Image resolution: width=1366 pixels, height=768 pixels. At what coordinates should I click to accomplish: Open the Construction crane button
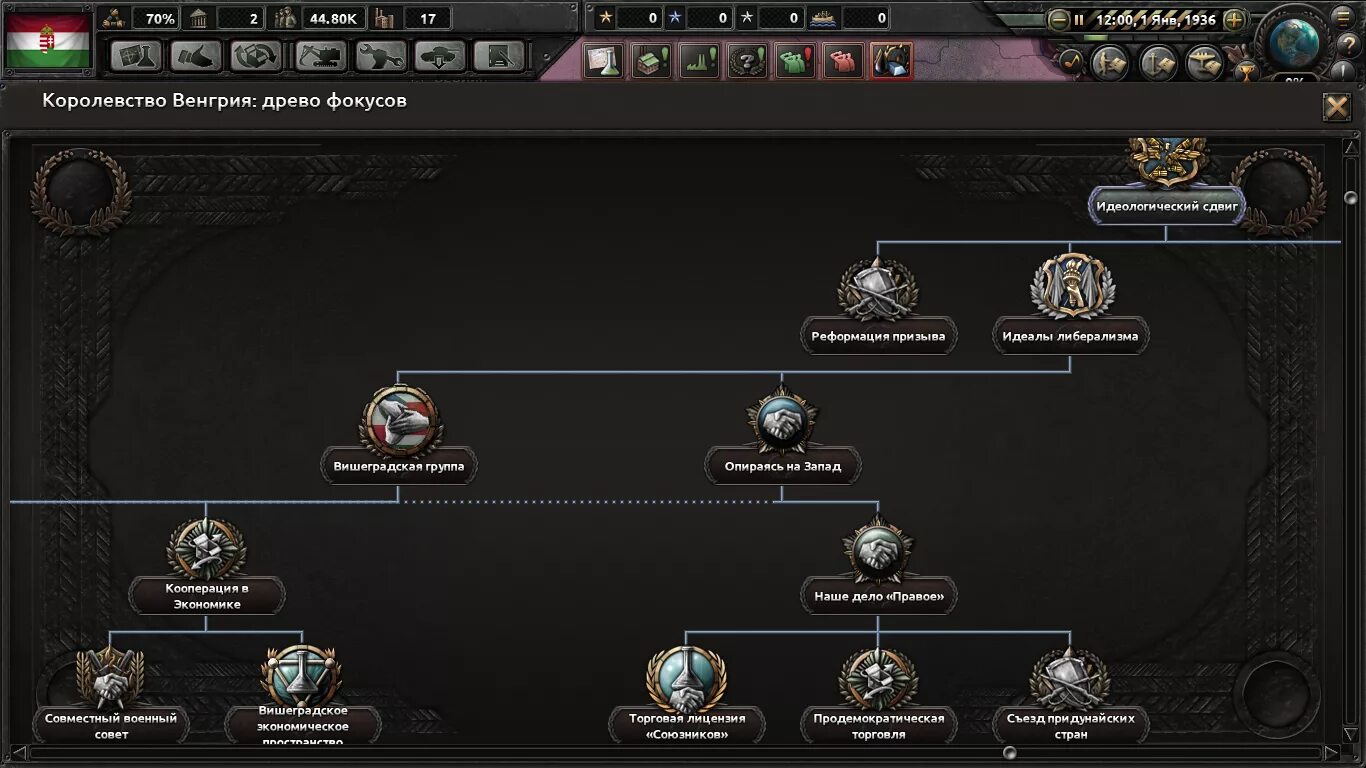pyautogui.click(x=320, y=56)
